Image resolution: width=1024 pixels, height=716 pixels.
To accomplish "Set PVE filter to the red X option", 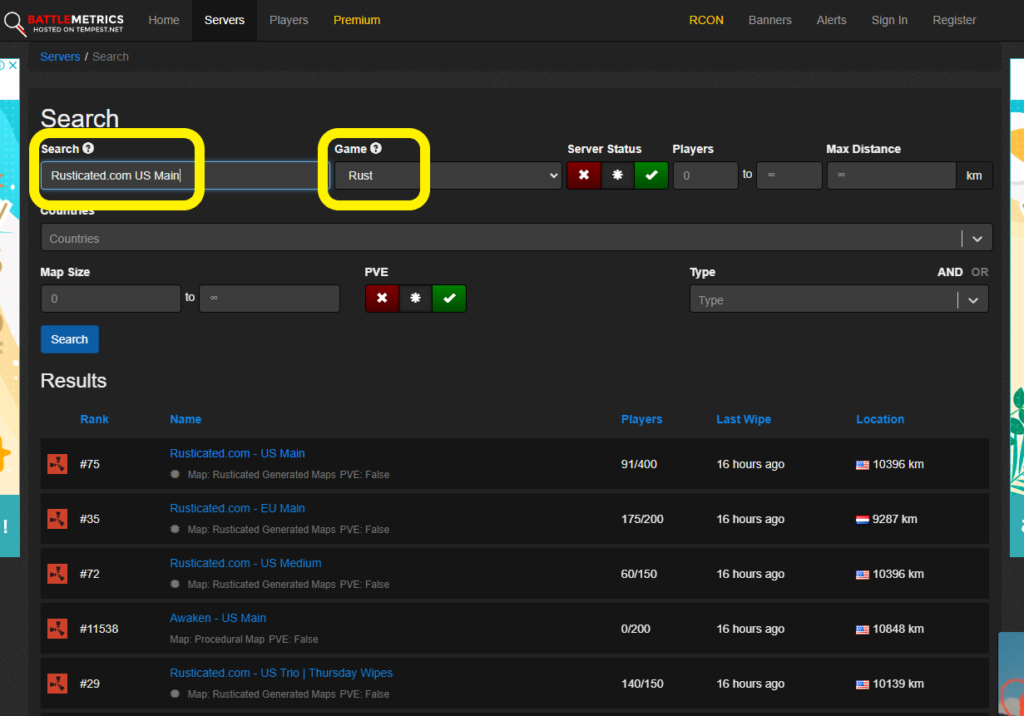I will (x=382, y=298).
